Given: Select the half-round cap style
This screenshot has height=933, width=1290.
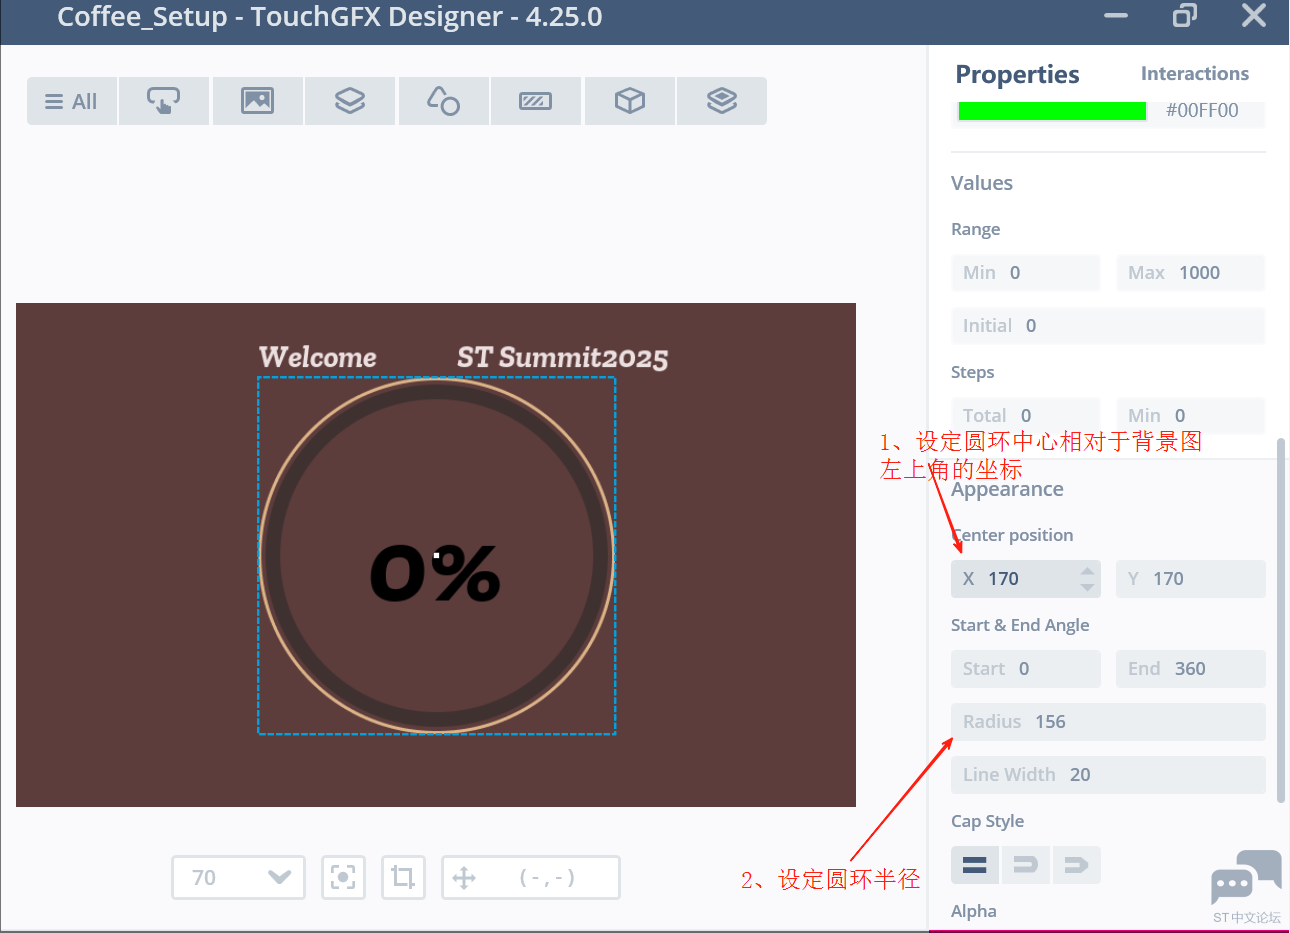Looking at the screenshot, I should pos(1076,865).
